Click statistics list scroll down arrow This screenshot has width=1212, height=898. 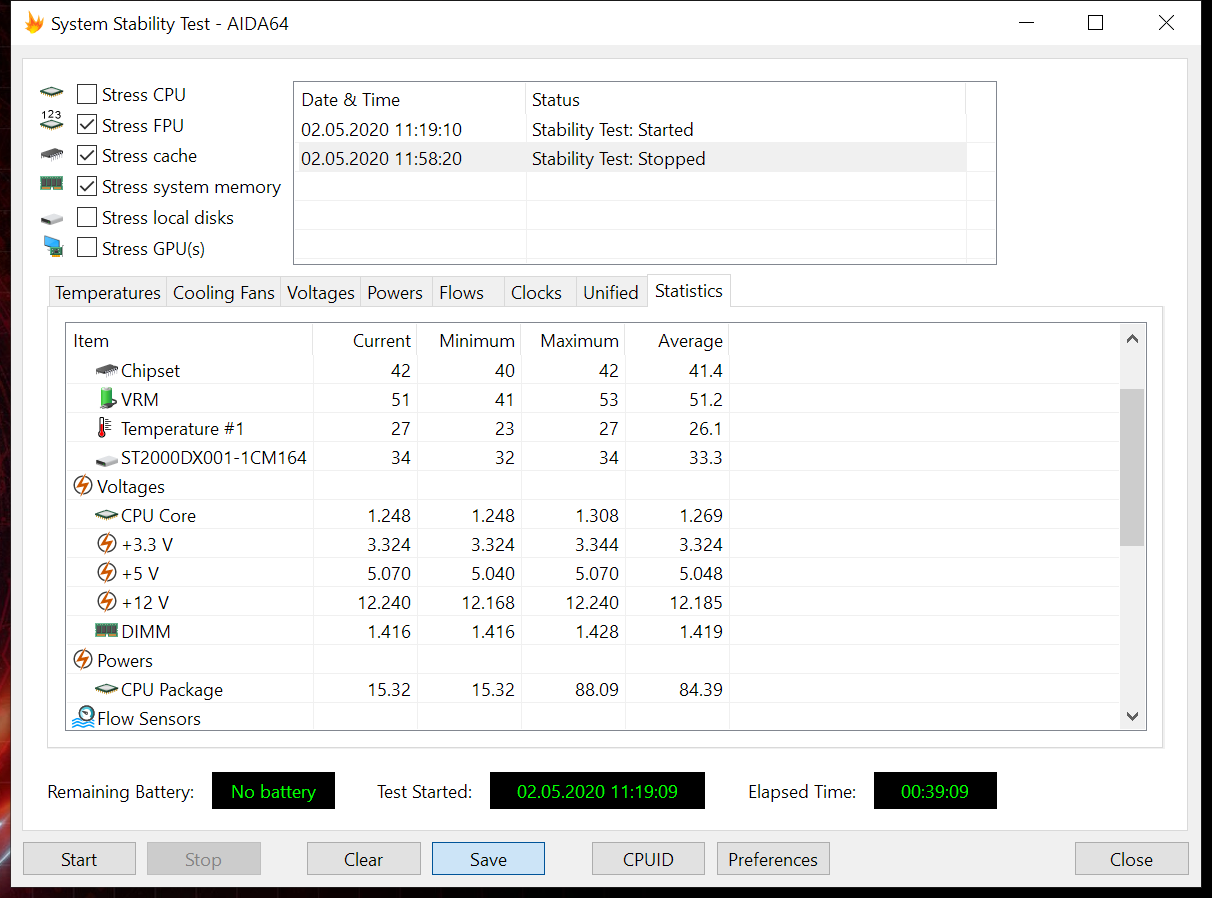pyautogui.click(x=1132, y=716)
